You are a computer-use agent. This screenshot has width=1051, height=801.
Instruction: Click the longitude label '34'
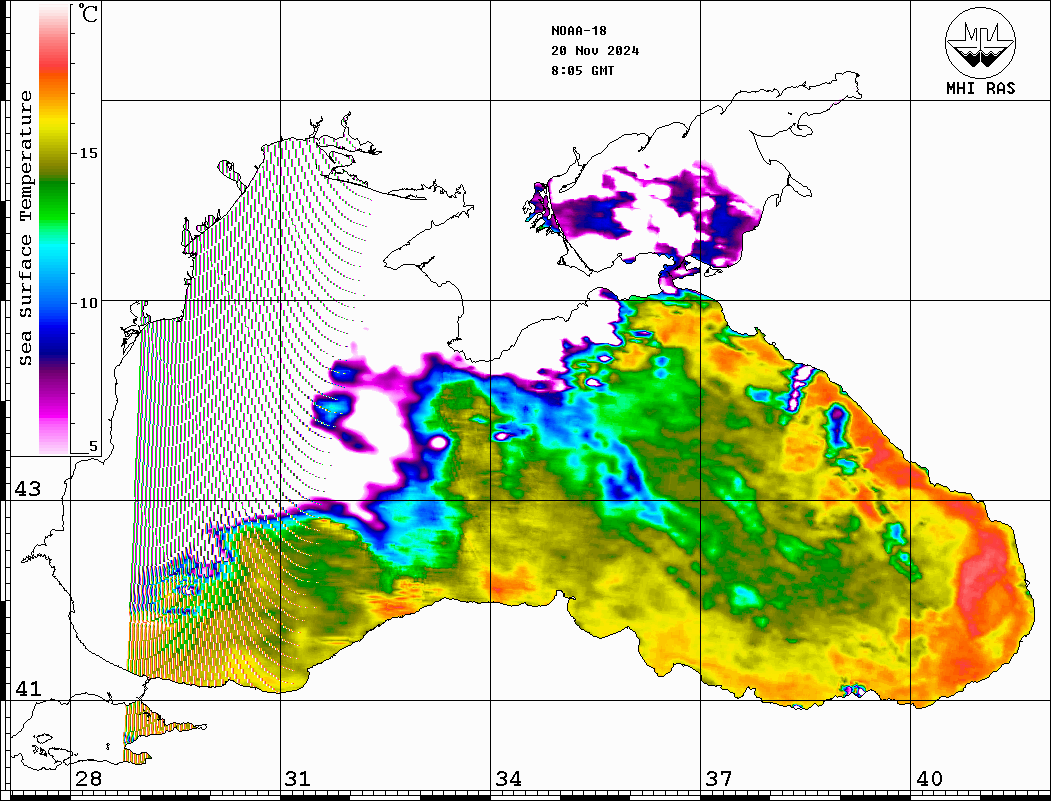[x=509, y=779]
